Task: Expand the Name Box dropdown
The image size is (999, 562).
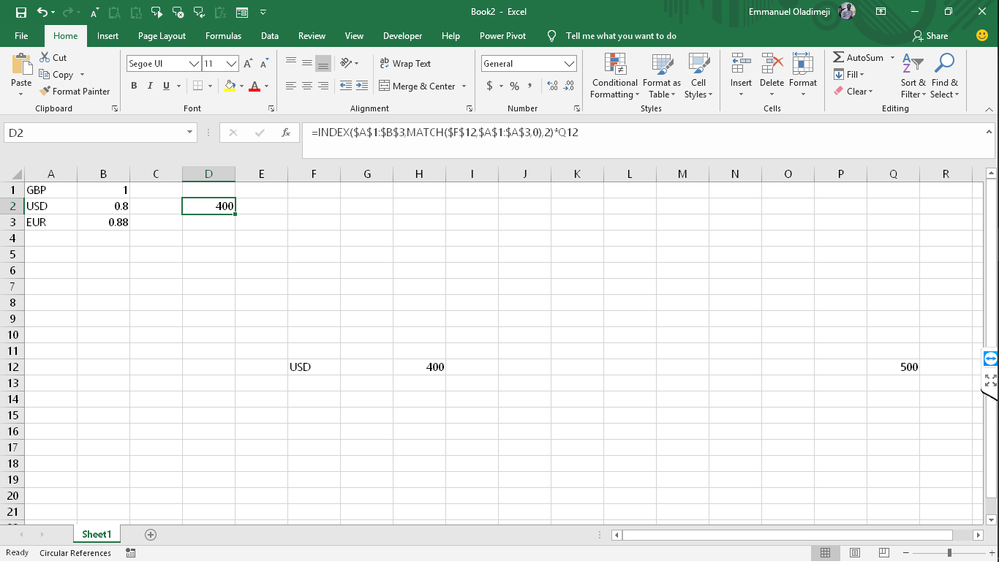Action: click(x=189, y=132)
